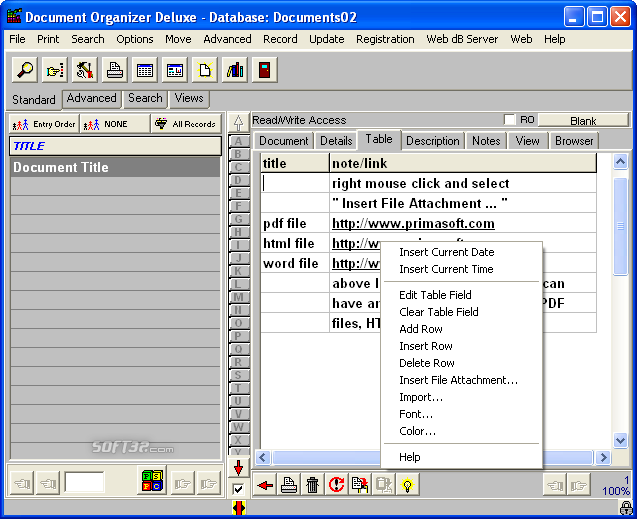
Task: Select Add Row in context menu
Action: pos(420,329)
